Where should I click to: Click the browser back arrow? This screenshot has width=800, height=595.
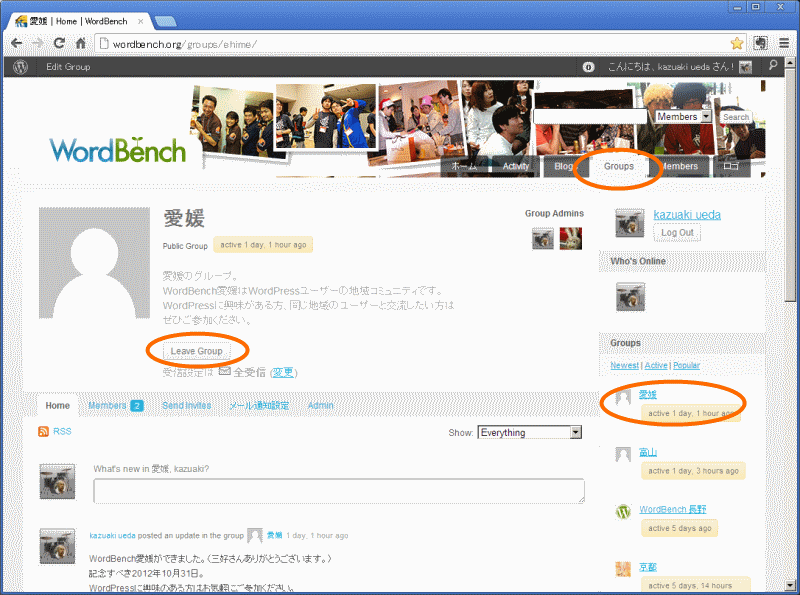[16, 43]
